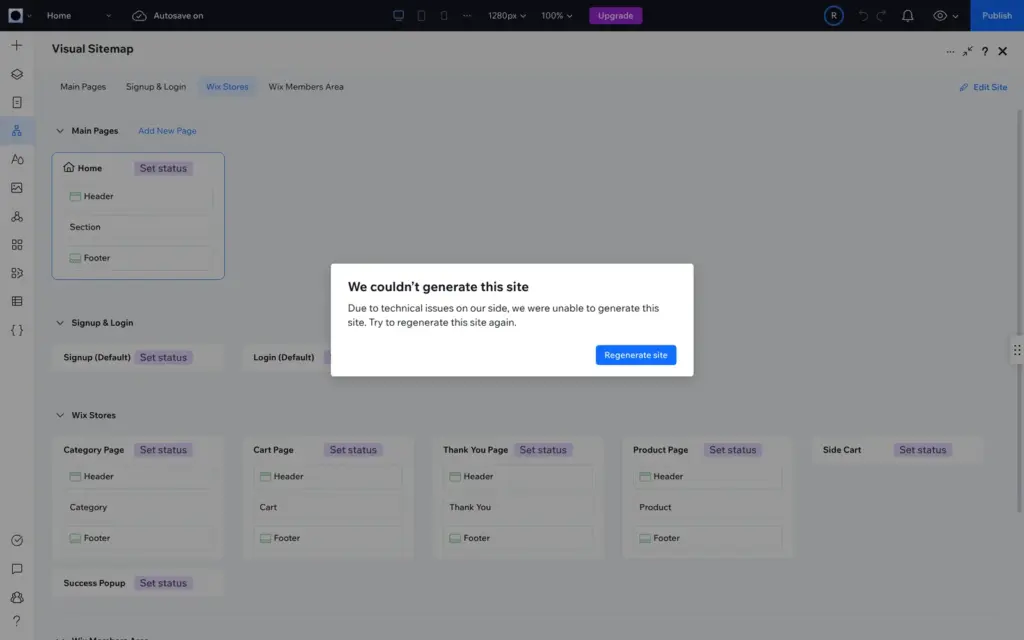The image size is (1024, 640).
Task: Click the Edit Site link
Action: (983, 87)
